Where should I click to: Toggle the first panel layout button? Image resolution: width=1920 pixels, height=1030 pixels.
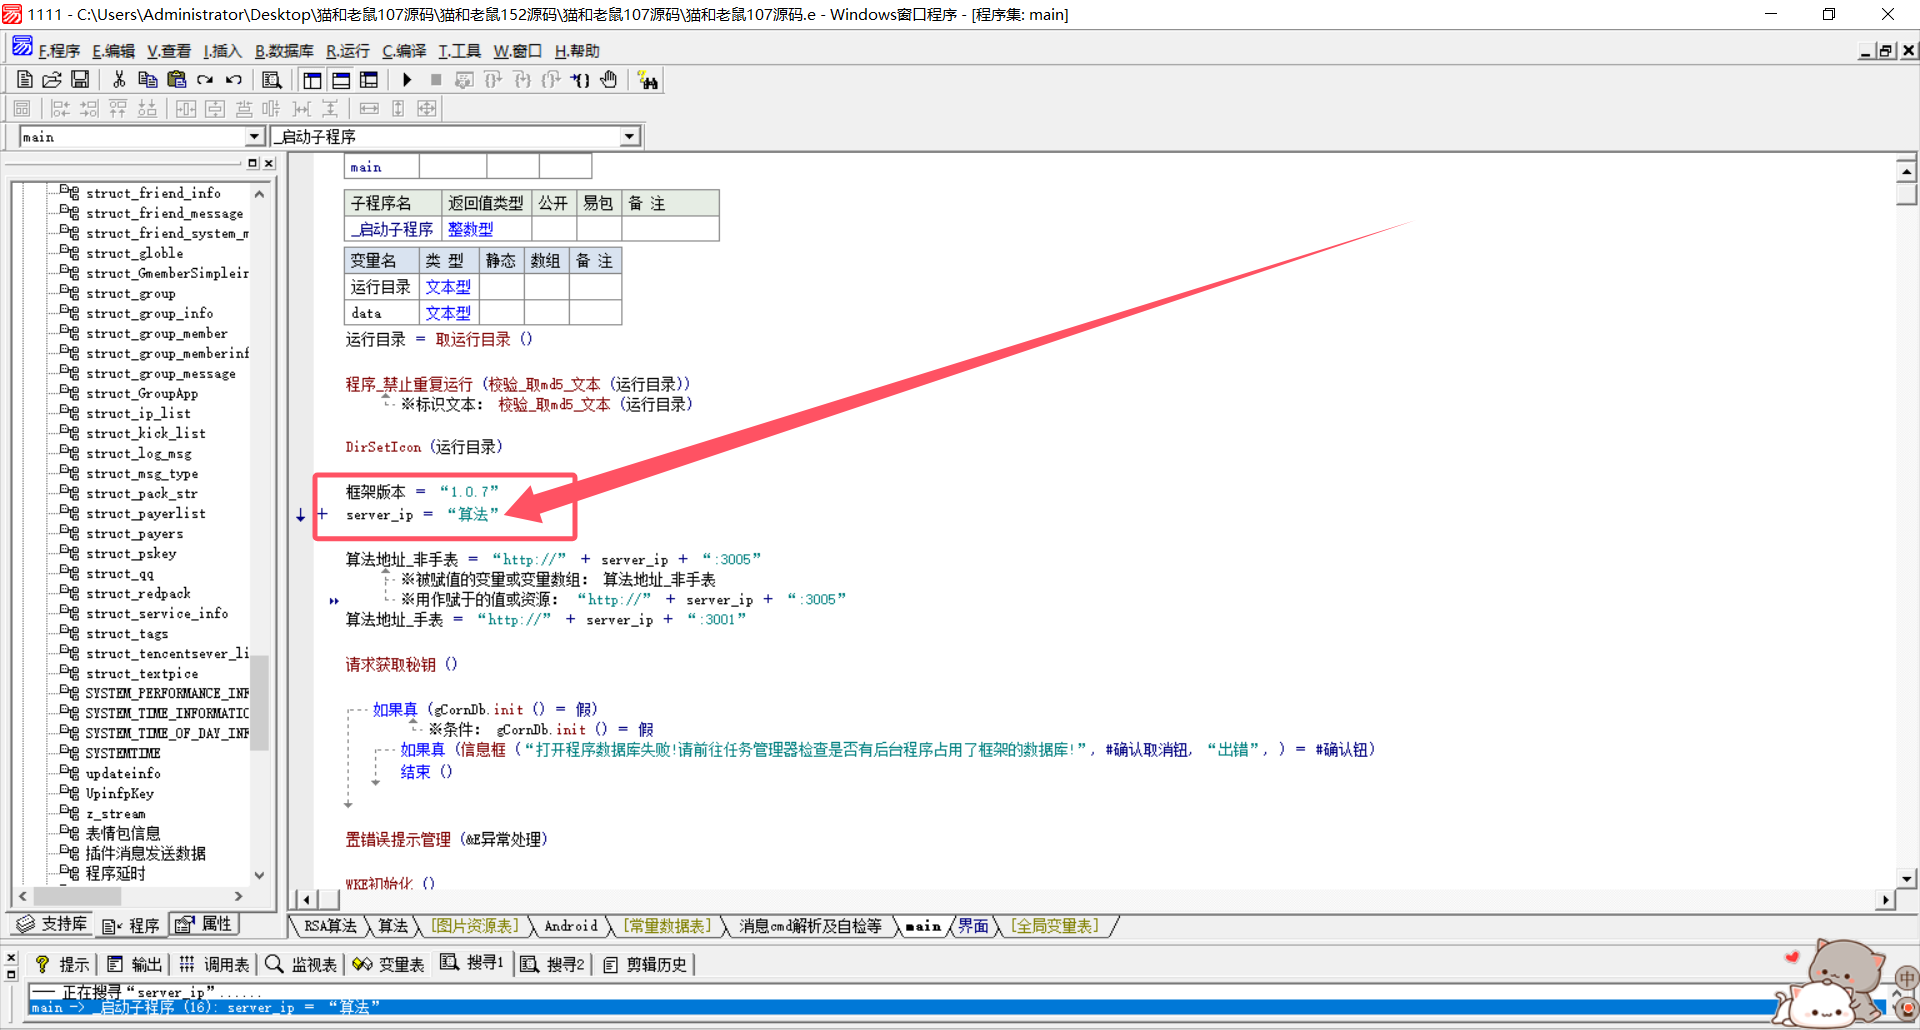[312, 80]
